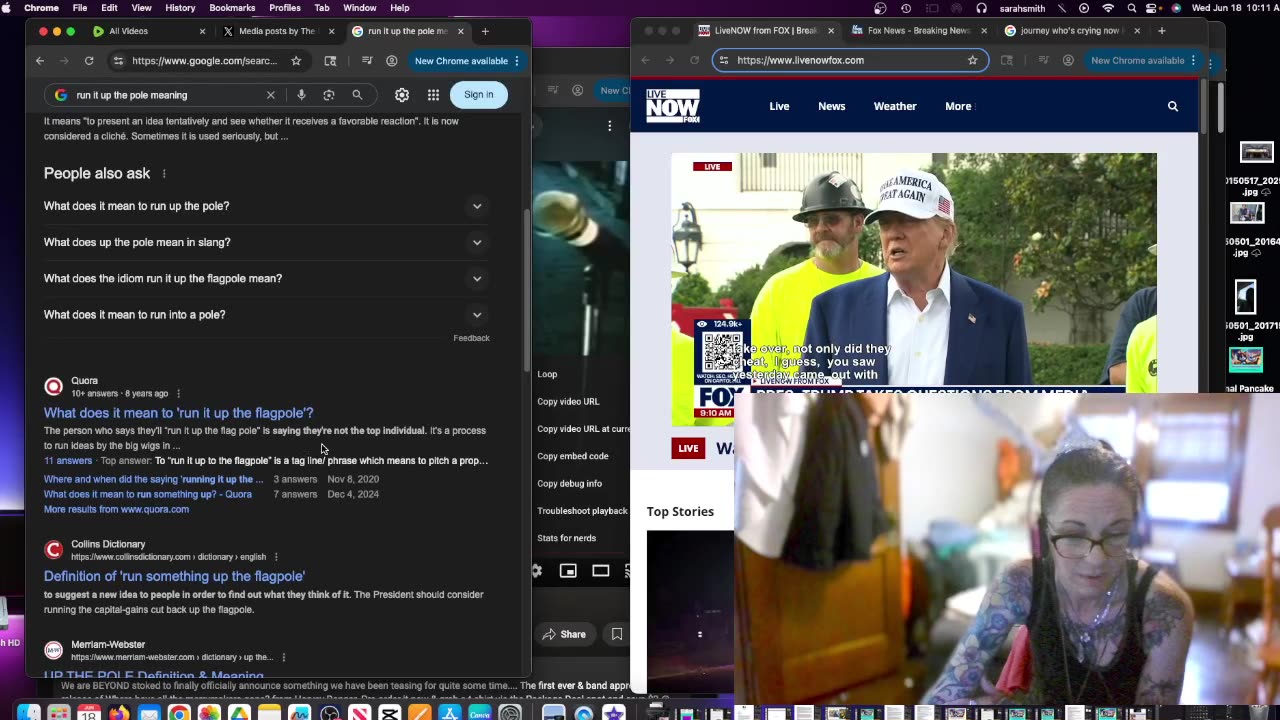Click Share button under video
Image resolution: width=1280 pixels, height=720 pixels.
click(x=564, y=634)
